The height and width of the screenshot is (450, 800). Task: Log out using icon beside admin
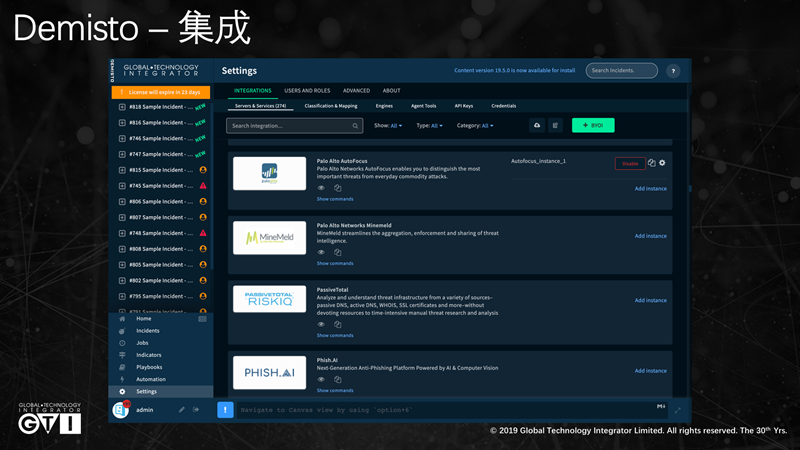tap(196, 410)
